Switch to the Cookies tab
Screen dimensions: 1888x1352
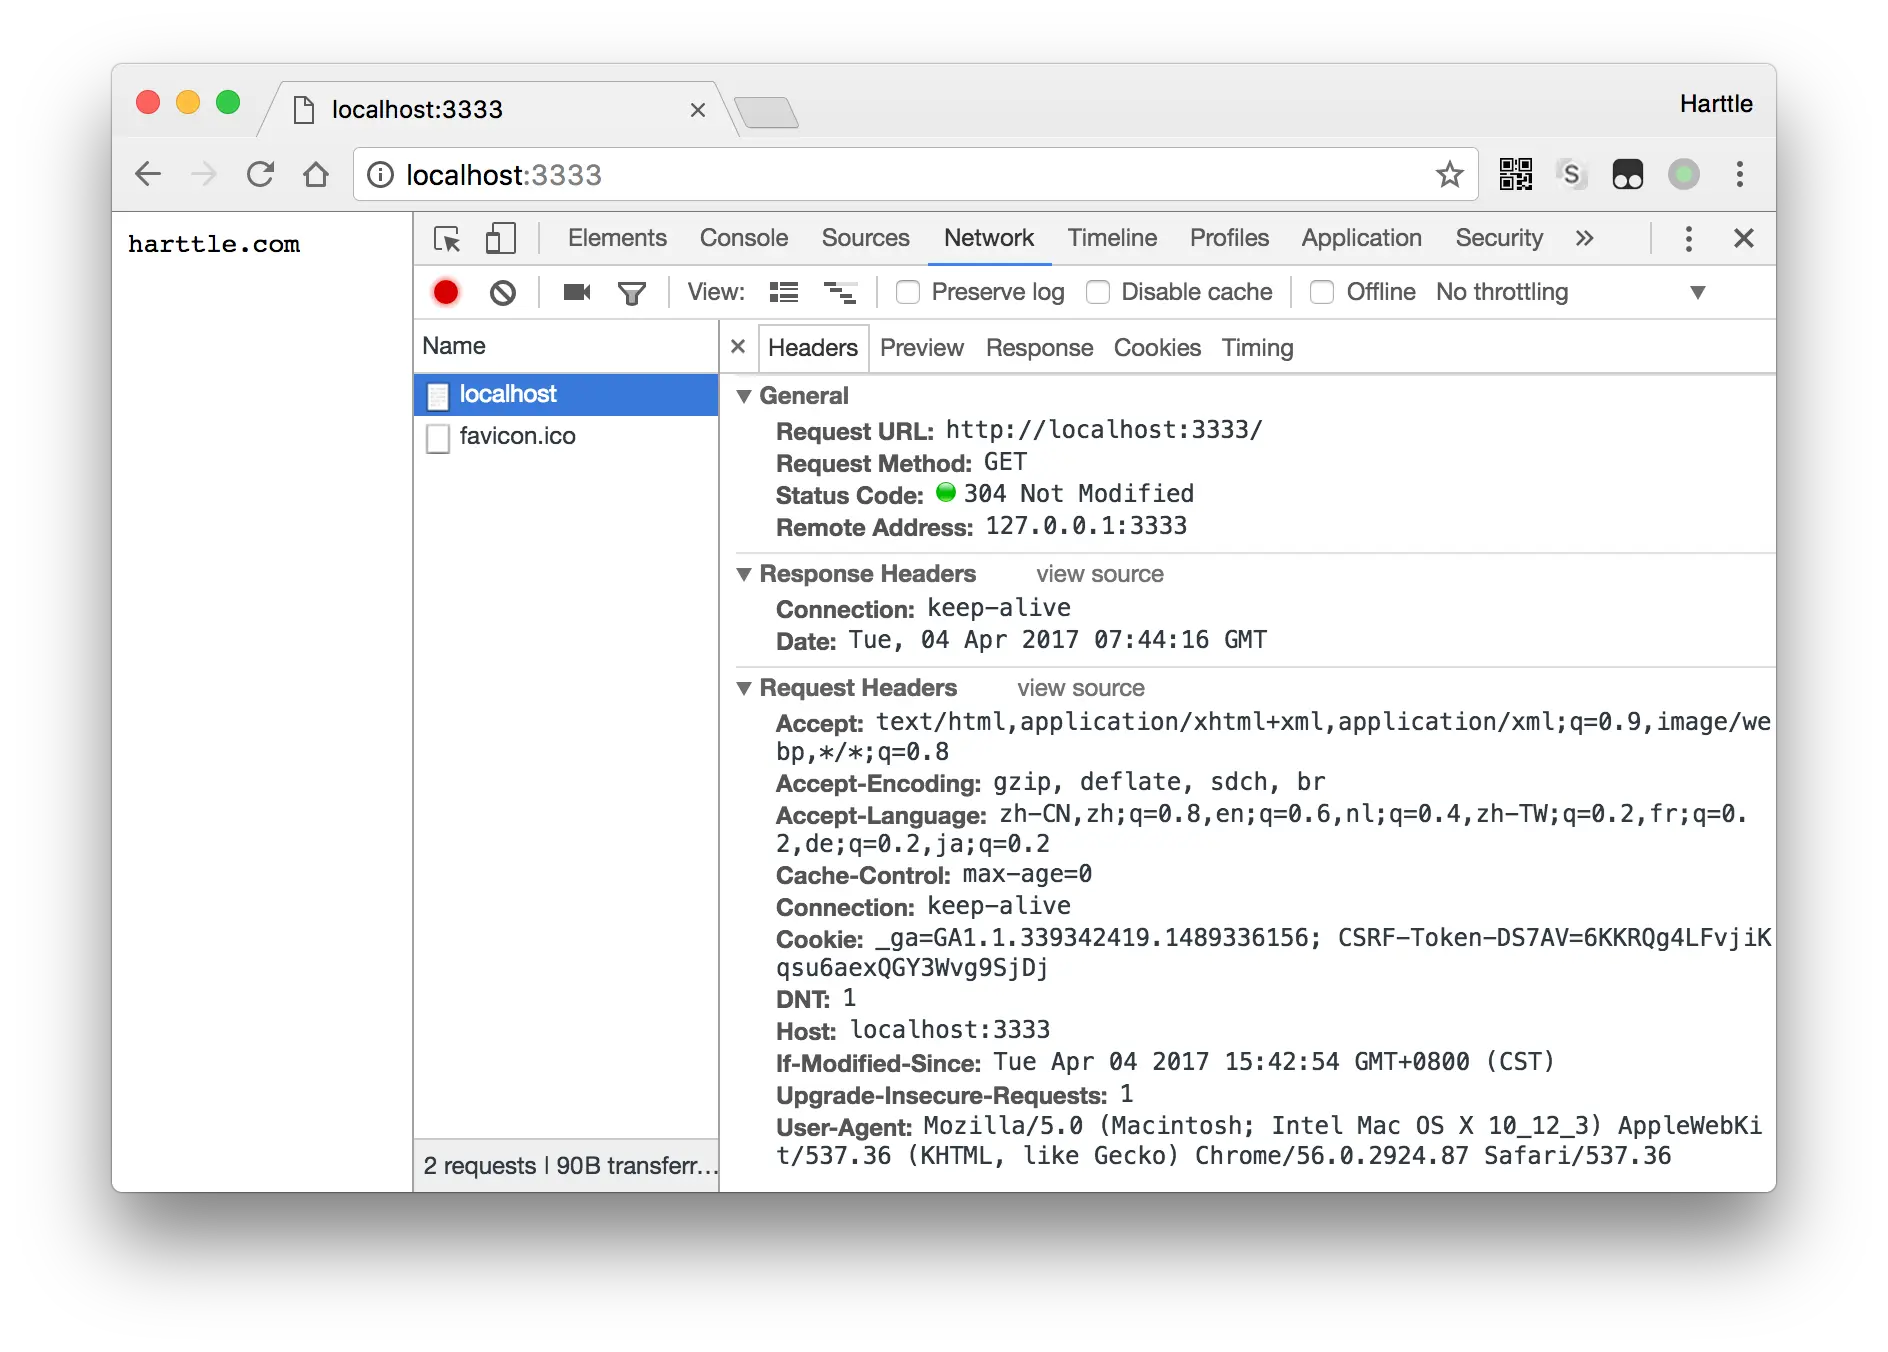tap(1157, 347)
